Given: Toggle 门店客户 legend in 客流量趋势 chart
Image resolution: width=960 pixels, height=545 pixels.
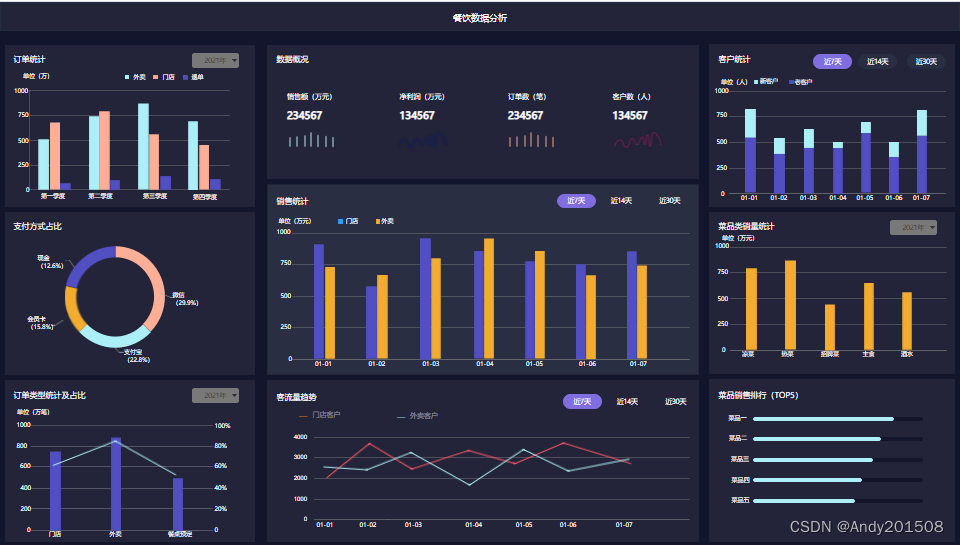Looking at the screenshot, I should click(x=320, y=415).
